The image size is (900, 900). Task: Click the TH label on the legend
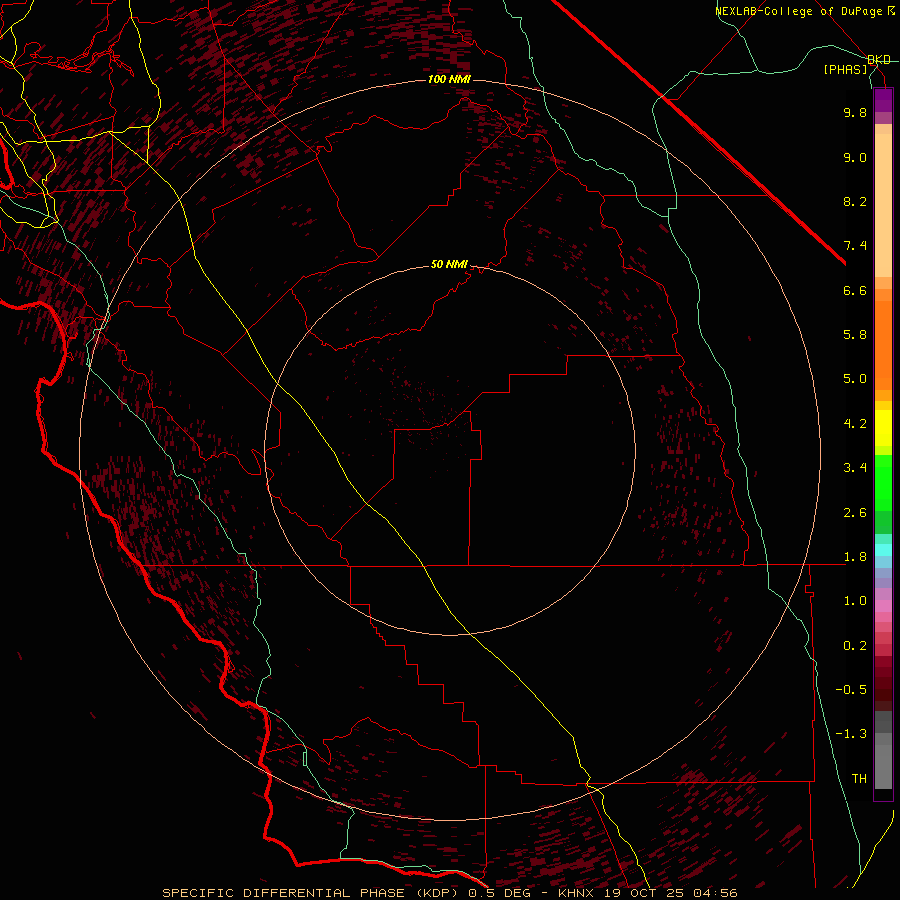(859, 779)
